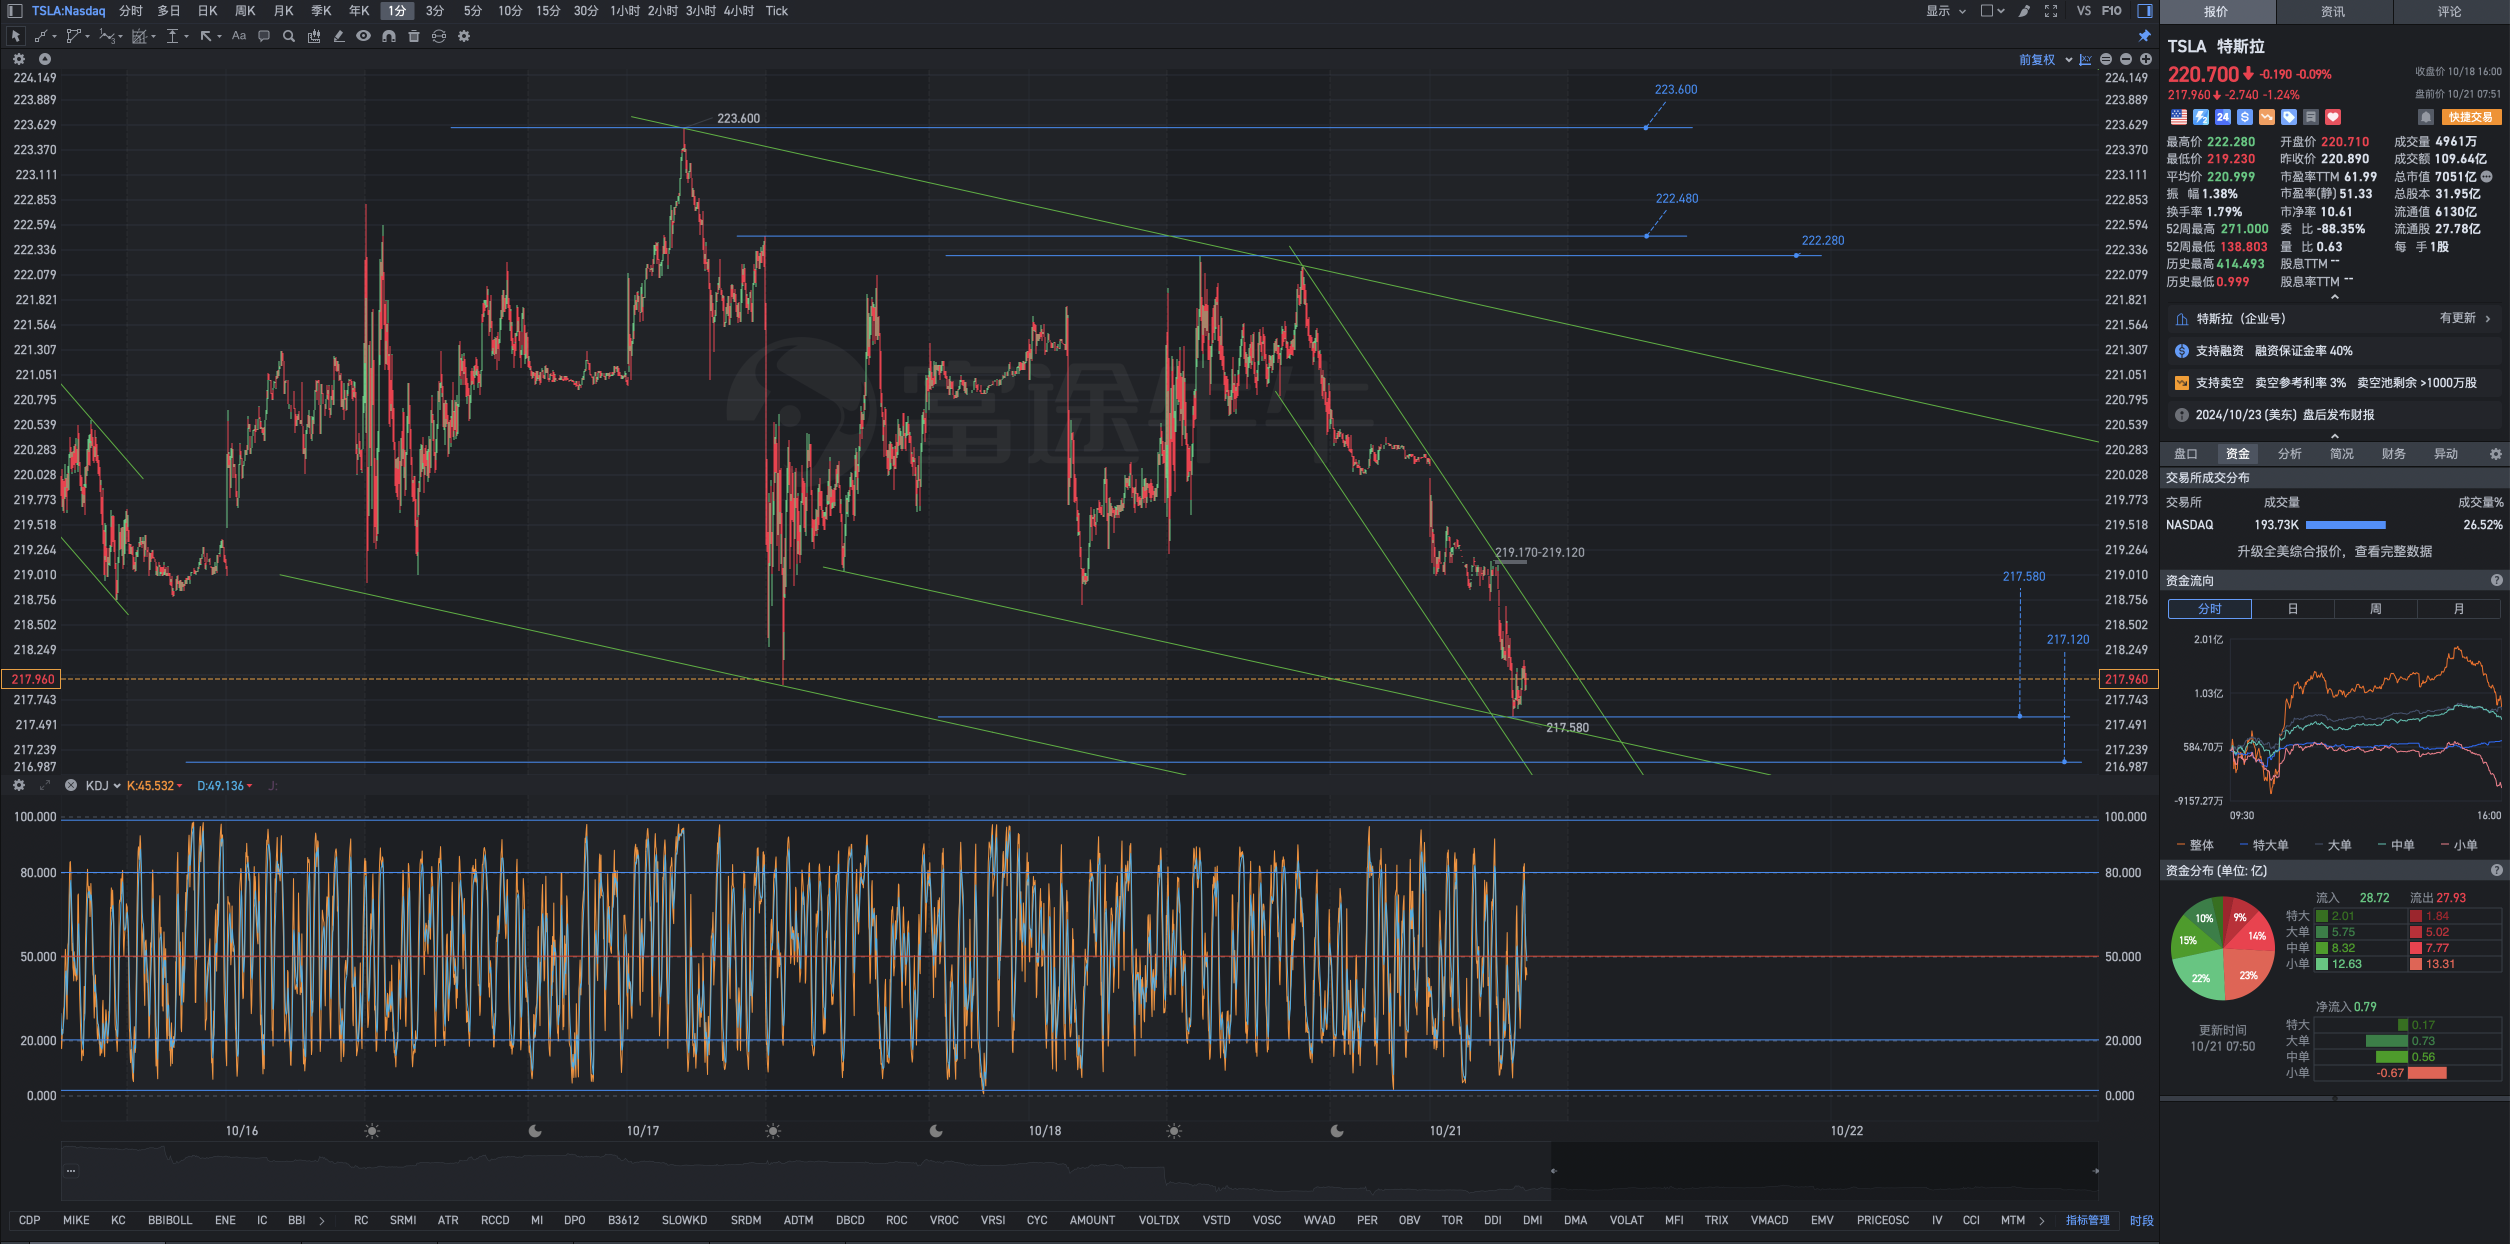Open the 显示 display dropdown

1946,11
